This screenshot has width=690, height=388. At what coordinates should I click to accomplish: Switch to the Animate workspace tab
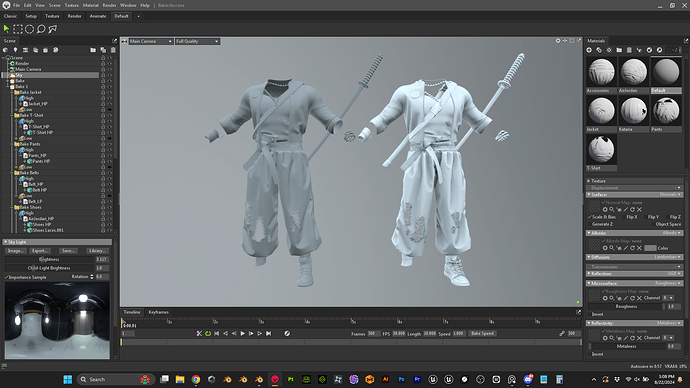98,16
